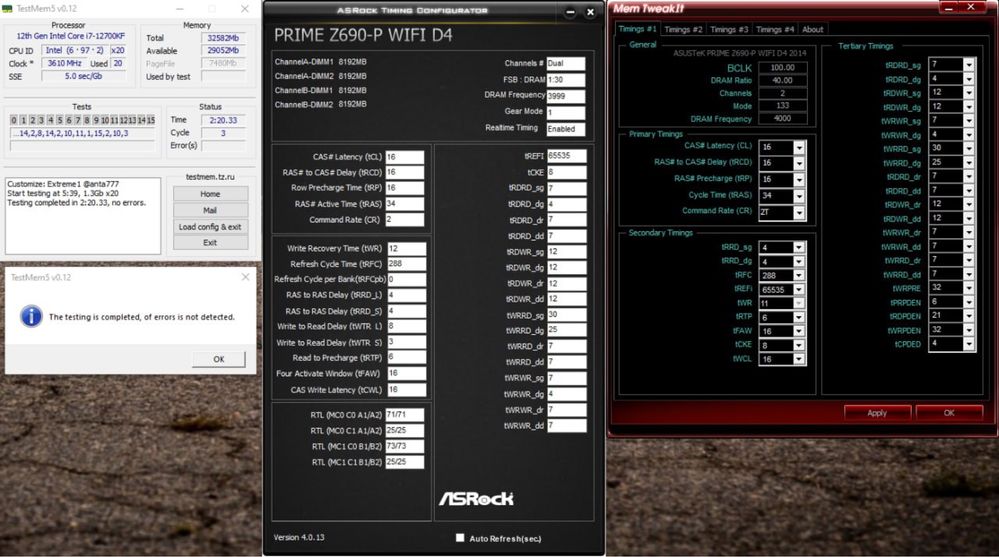999x557 pixels.
Task: Close the ASRock Timing Configurator window
Action: (x=591, y=11)
